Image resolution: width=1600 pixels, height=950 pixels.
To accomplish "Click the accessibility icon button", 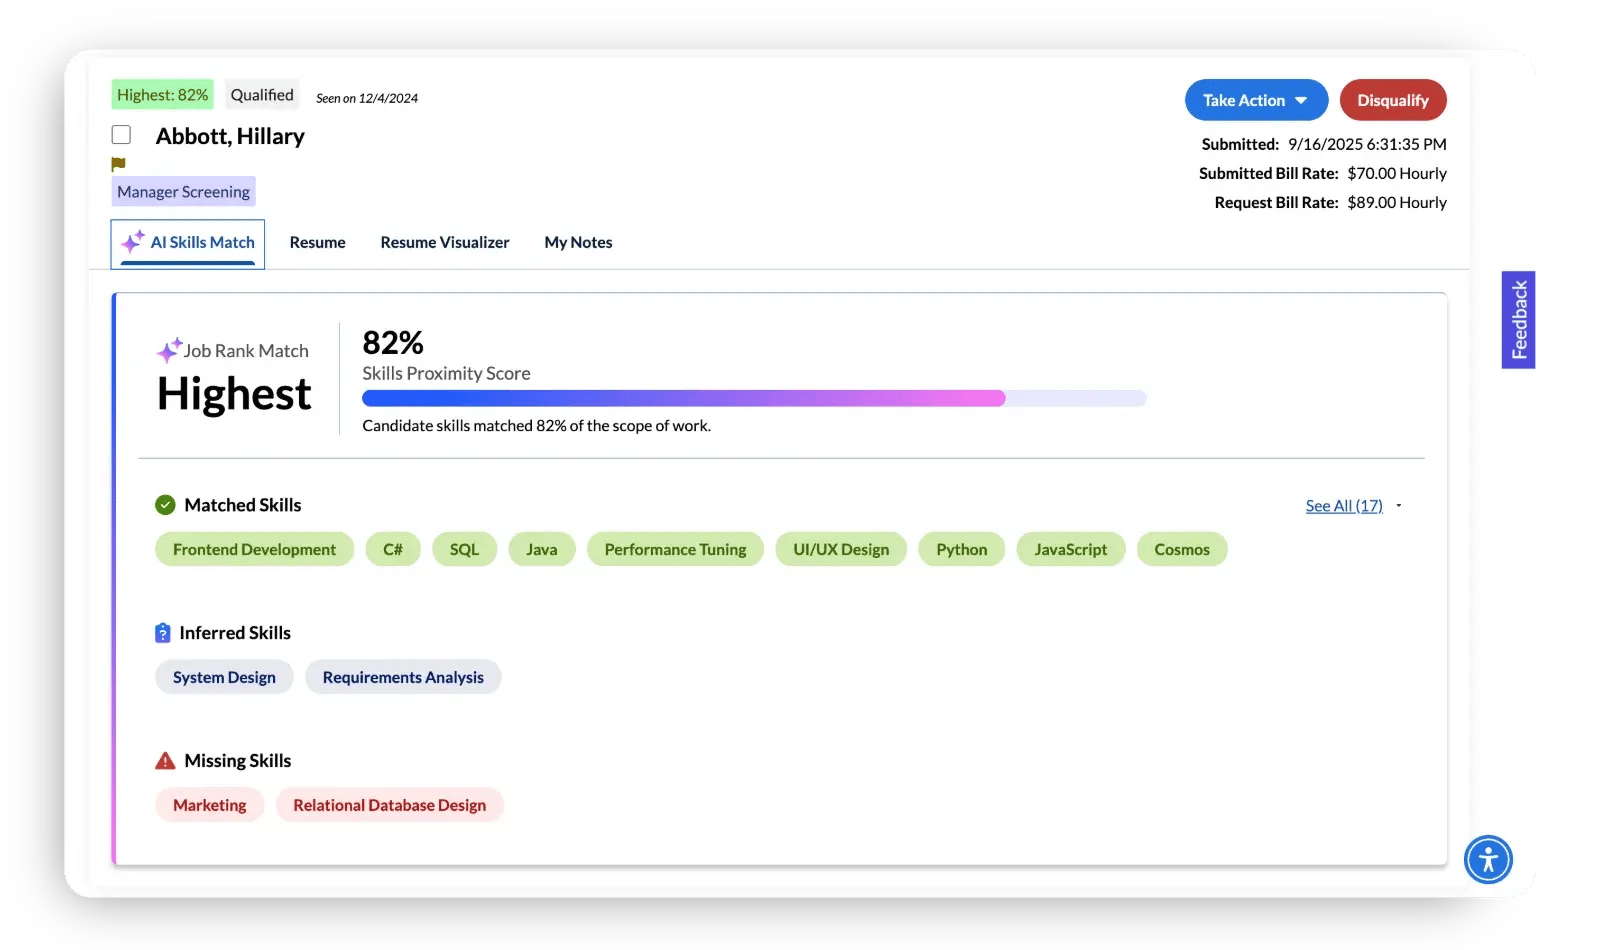I will 1488,859.
